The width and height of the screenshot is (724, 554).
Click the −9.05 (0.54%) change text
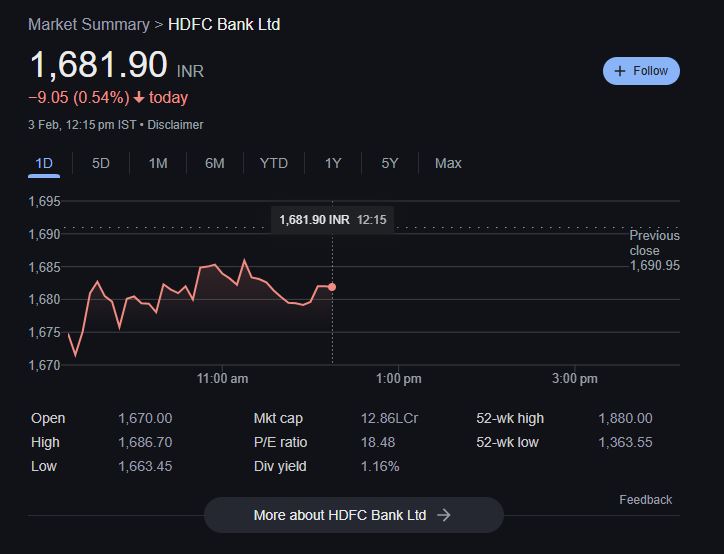tap(79, 97)
